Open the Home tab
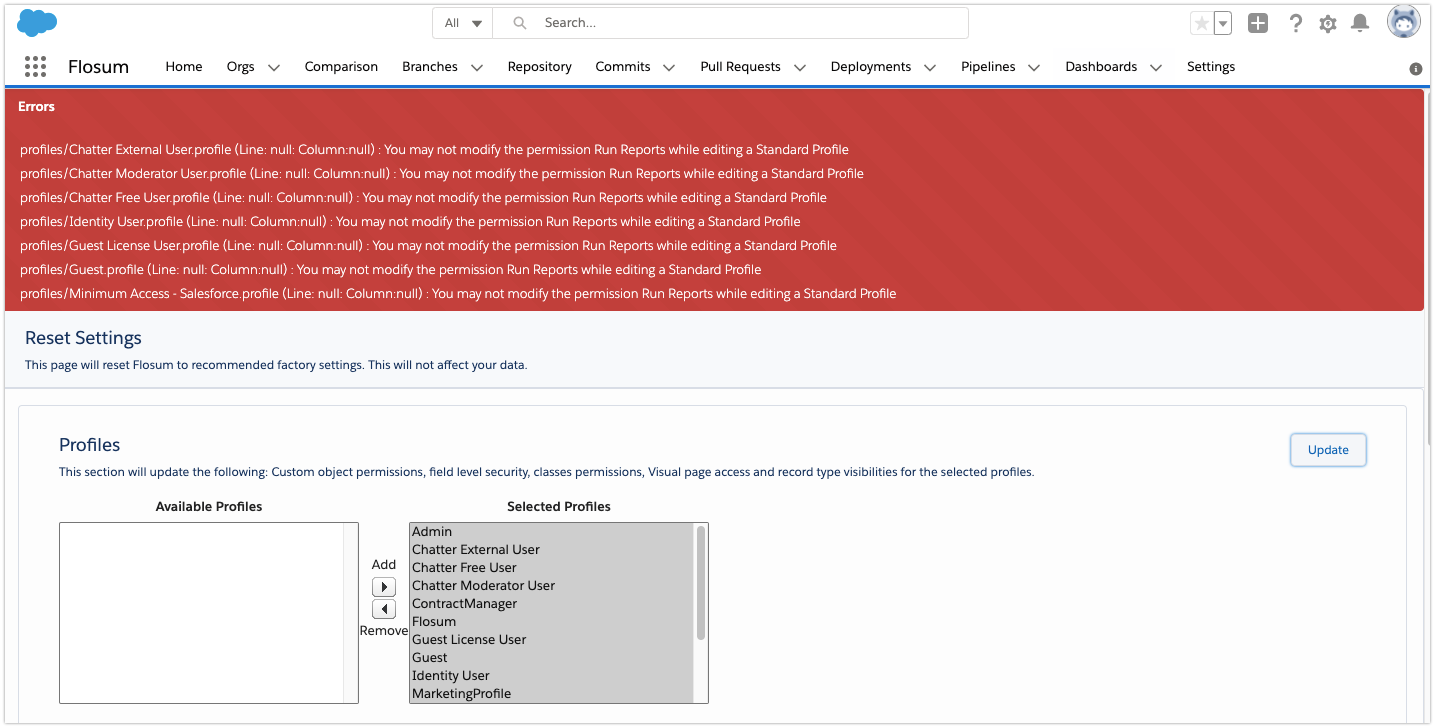The height and width of the screenshot is (728, 1435). (183, 66)
